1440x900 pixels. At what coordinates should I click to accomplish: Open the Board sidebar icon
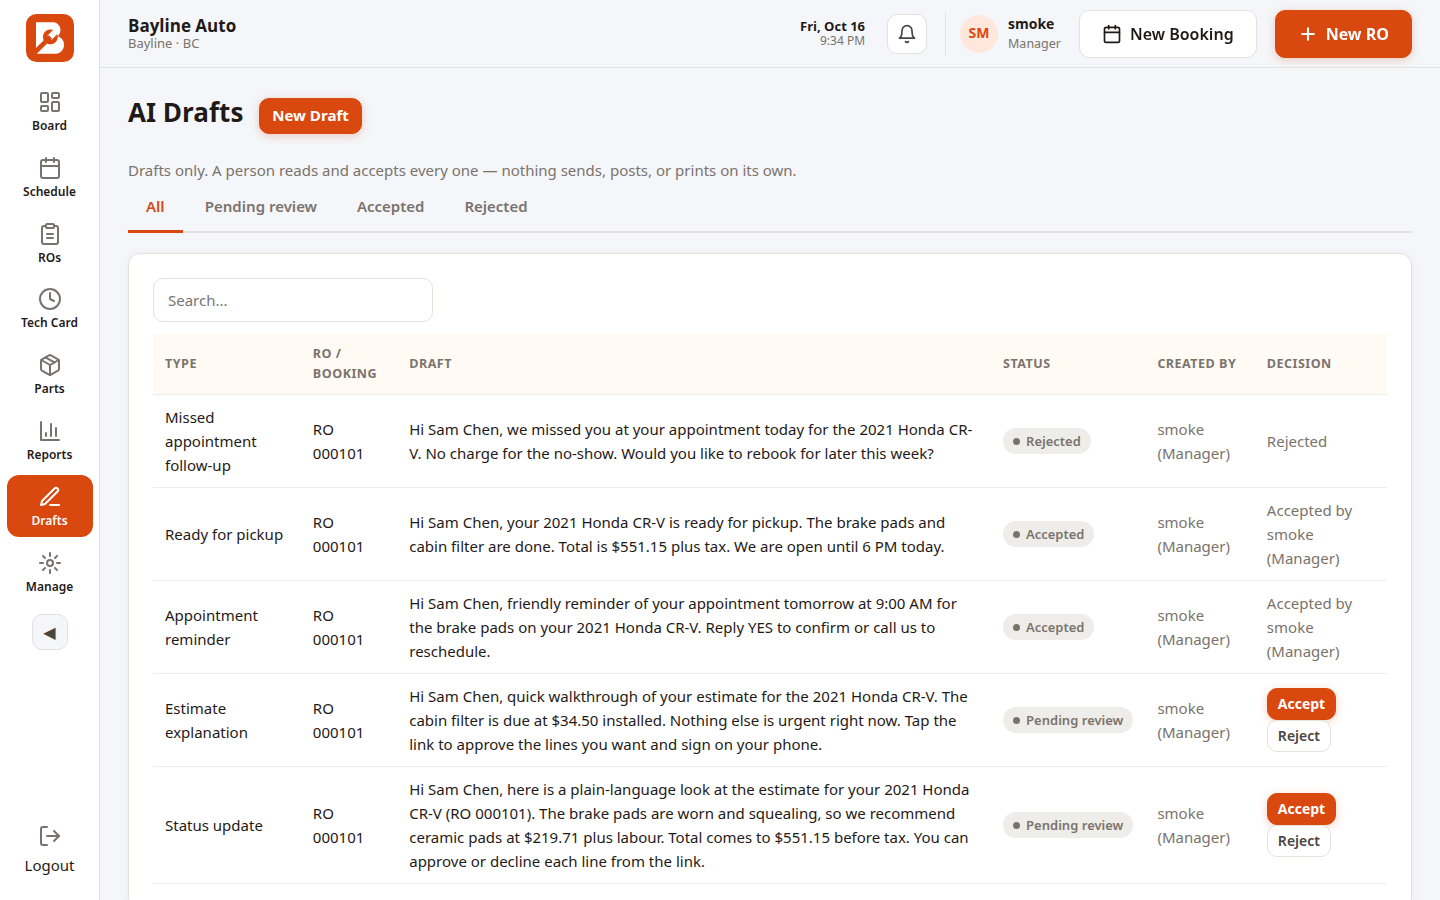[50, 102]
